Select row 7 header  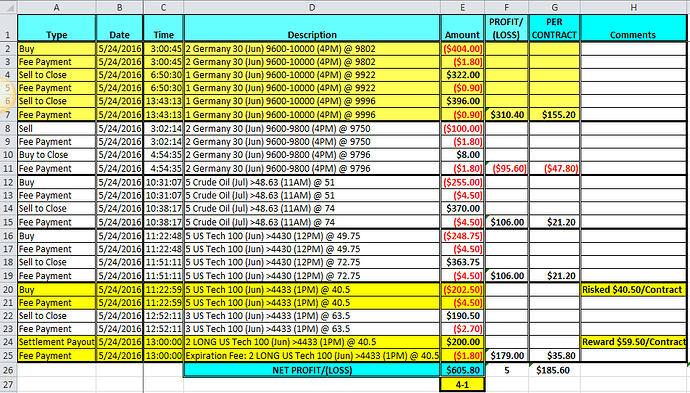pyautogui.click(x=8, y=115)
